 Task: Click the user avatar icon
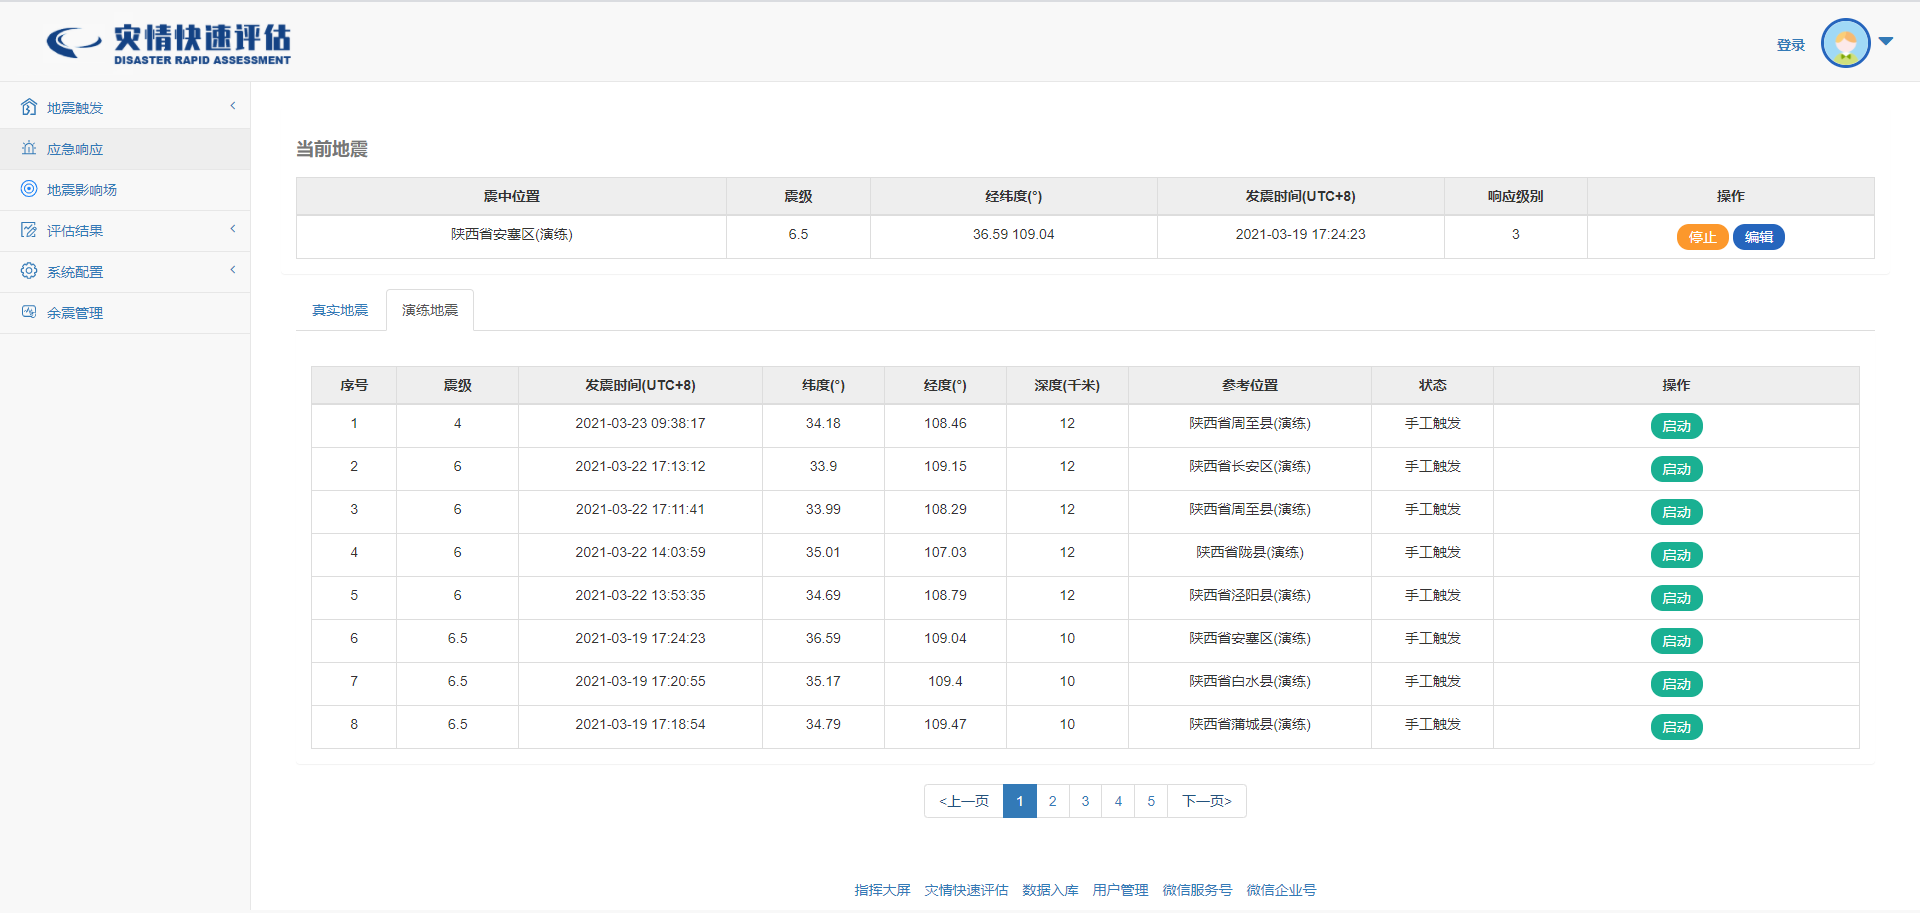[1845, 43]
